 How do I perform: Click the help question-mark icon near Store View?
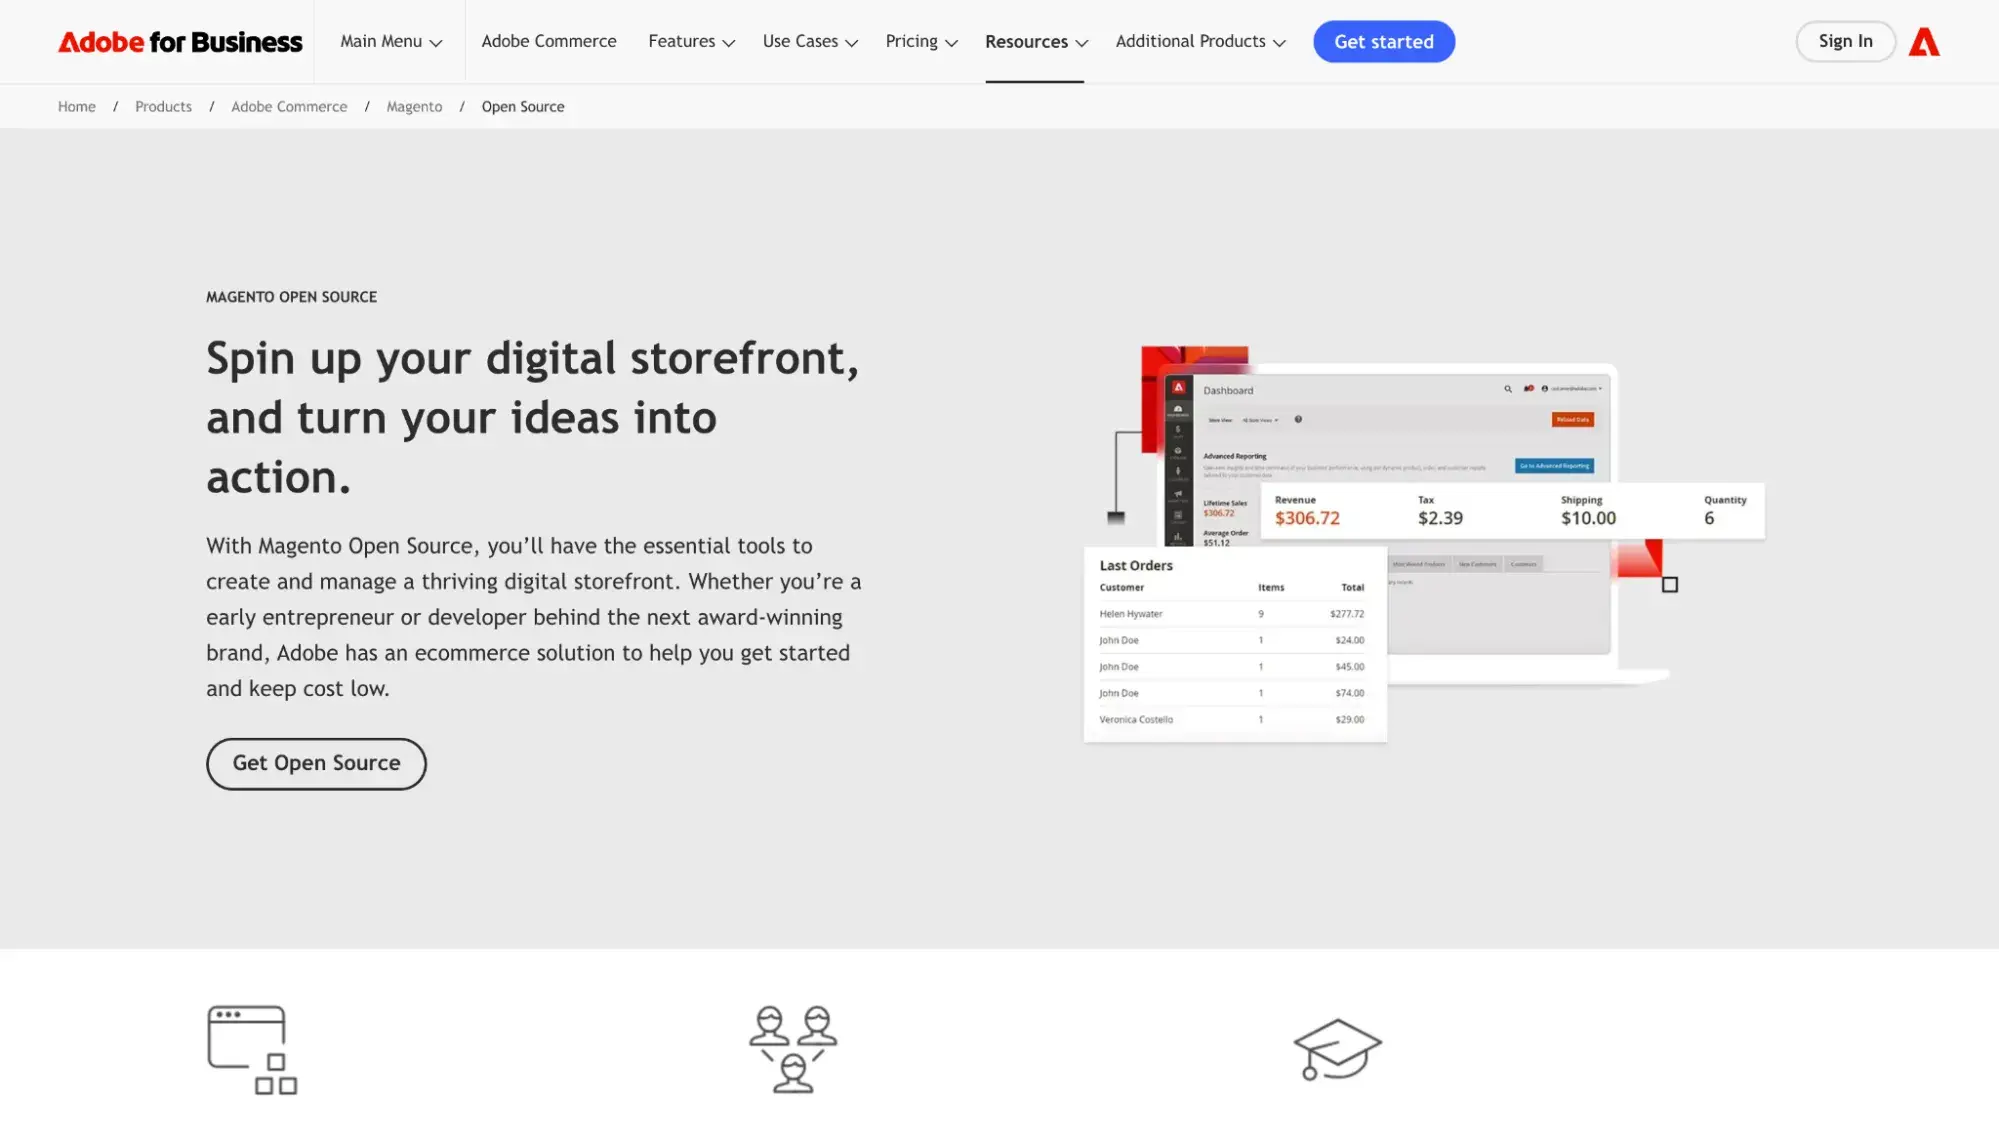1297,419
